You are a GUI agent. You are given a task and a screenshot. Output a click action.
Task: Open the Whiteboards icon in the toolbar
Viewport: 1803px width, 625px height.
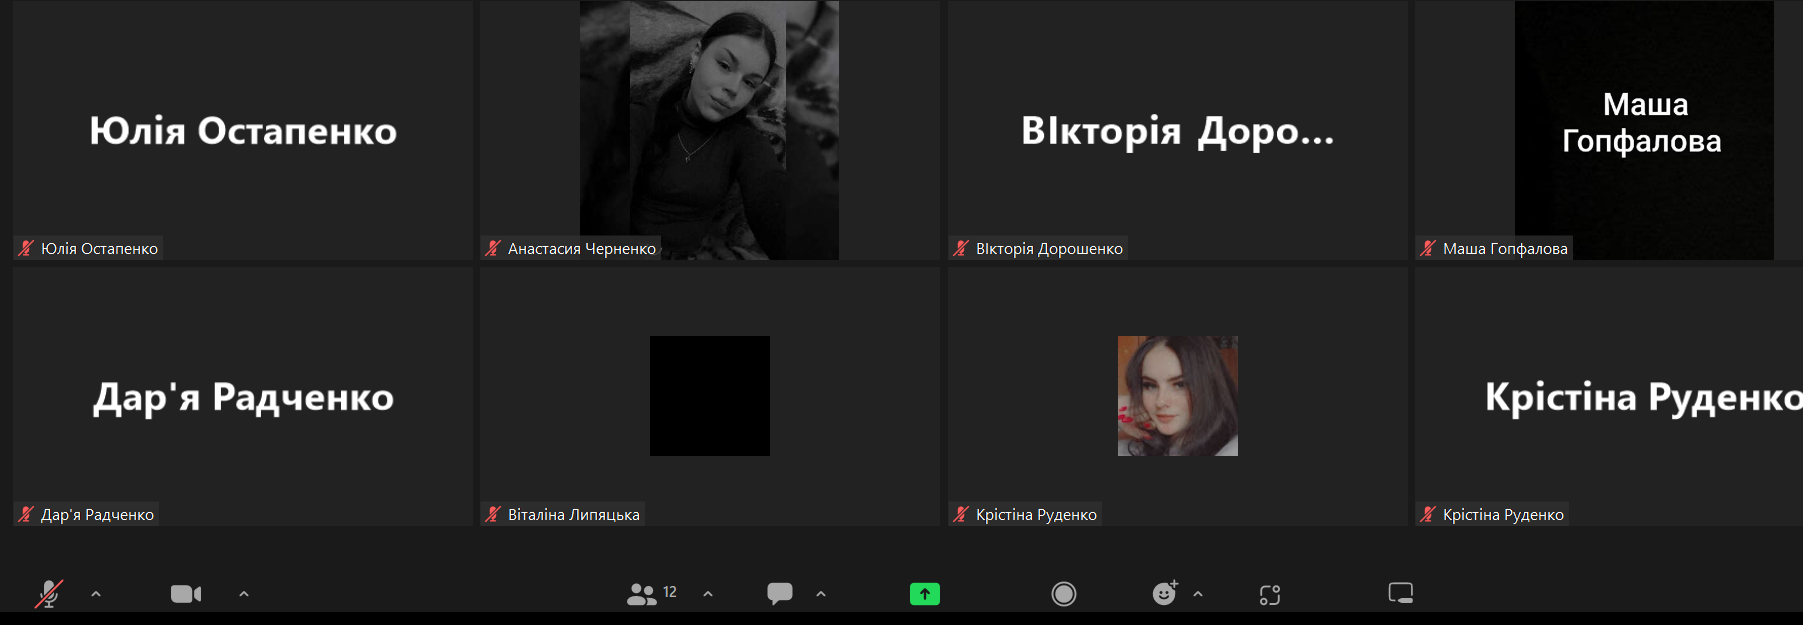pos(1401,594)
